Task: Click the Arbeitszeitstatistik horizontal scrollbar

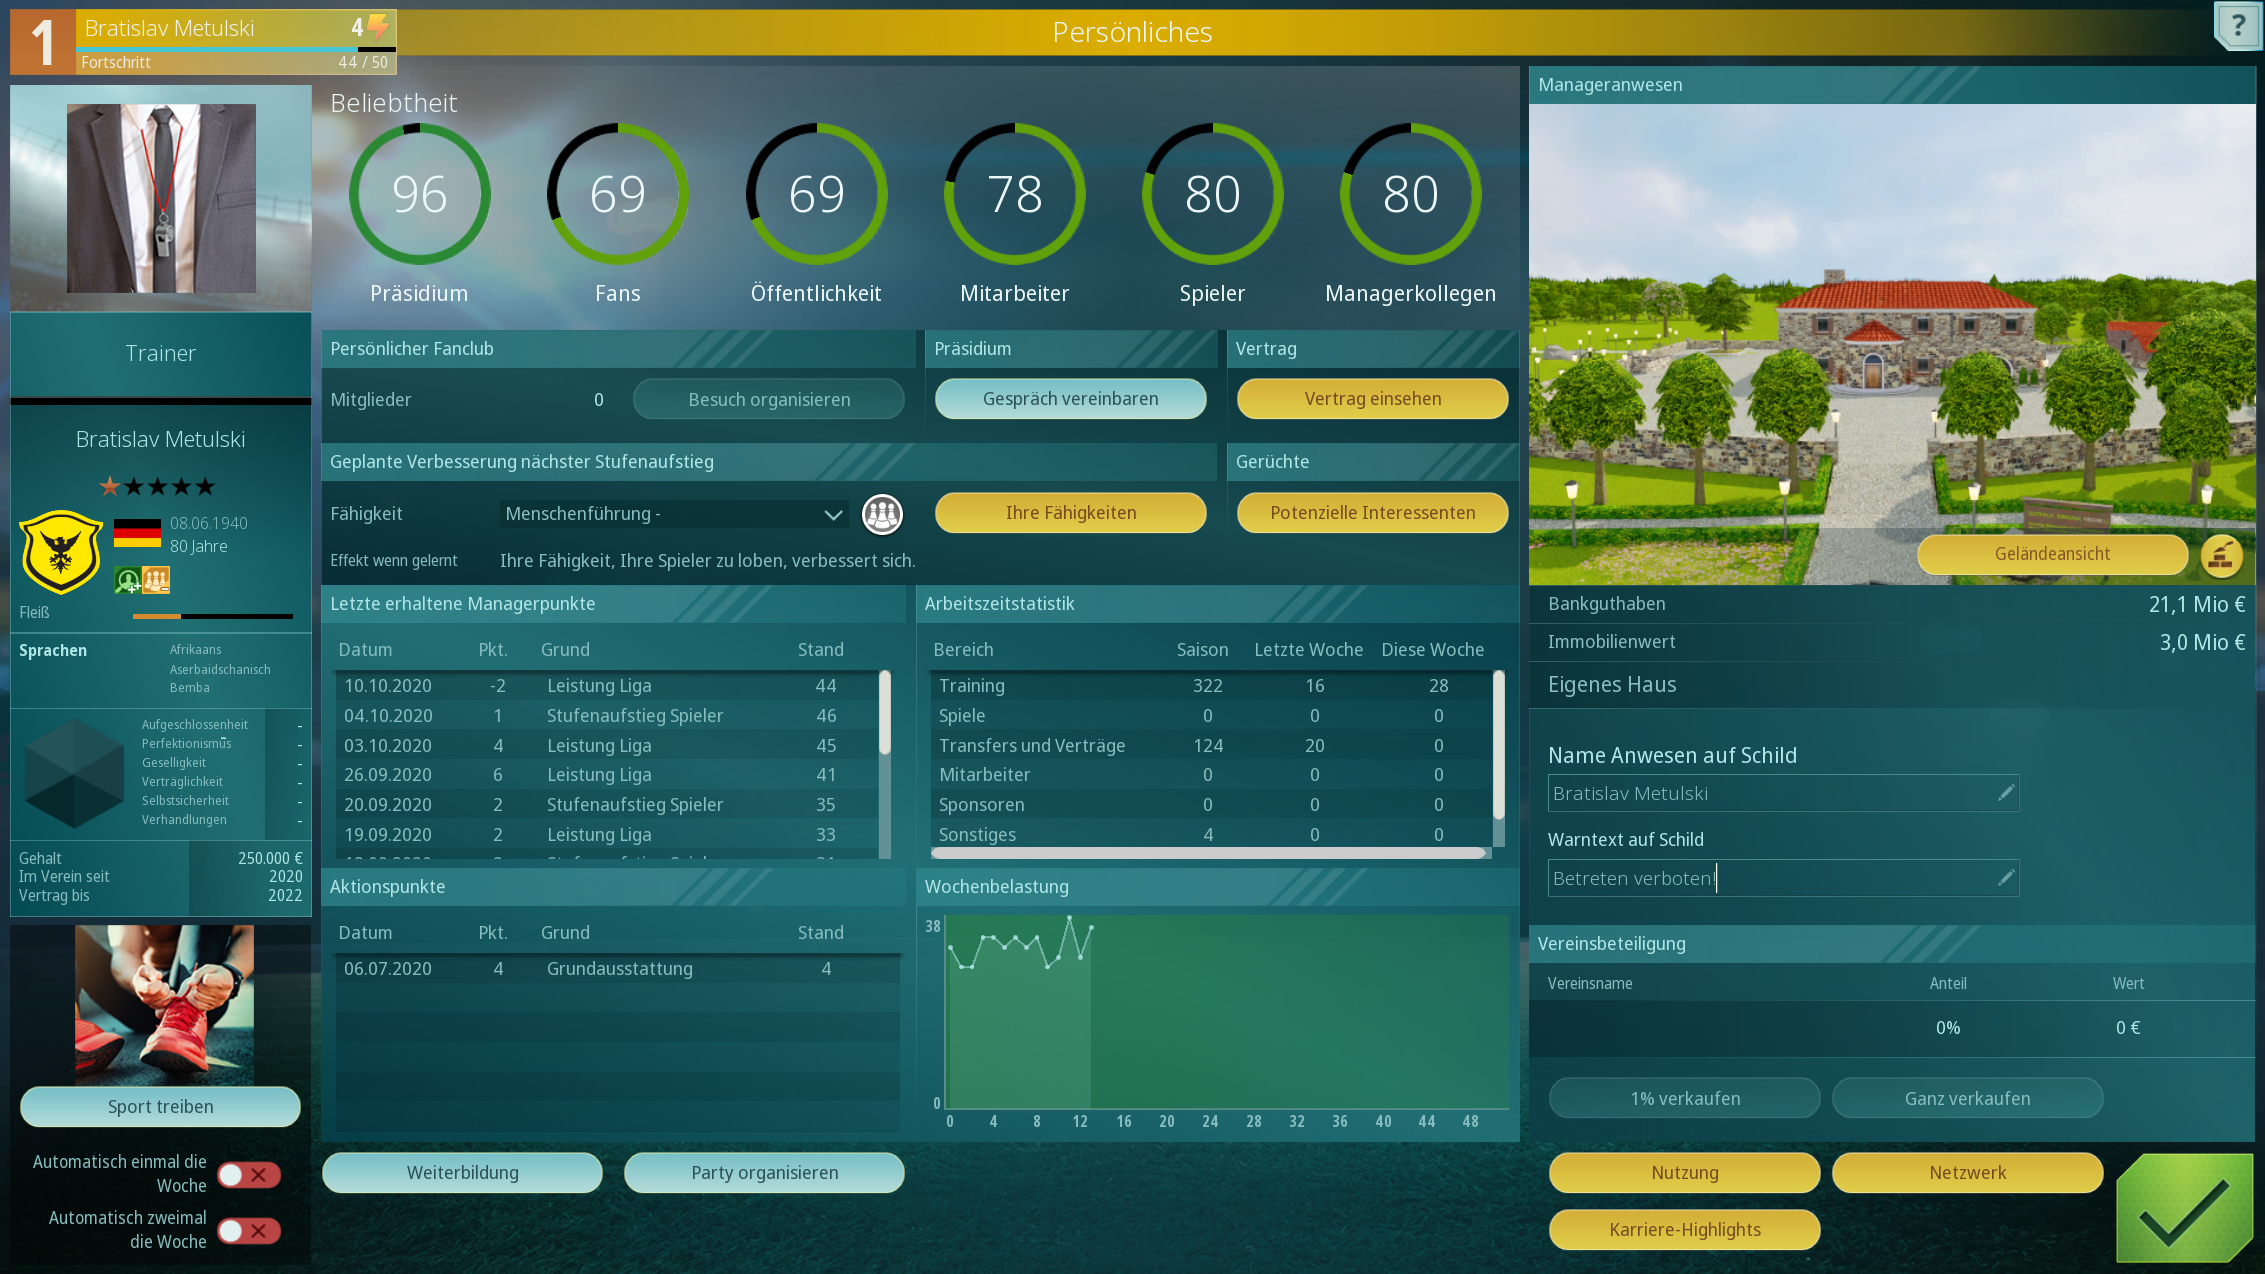Action: 1208,853
